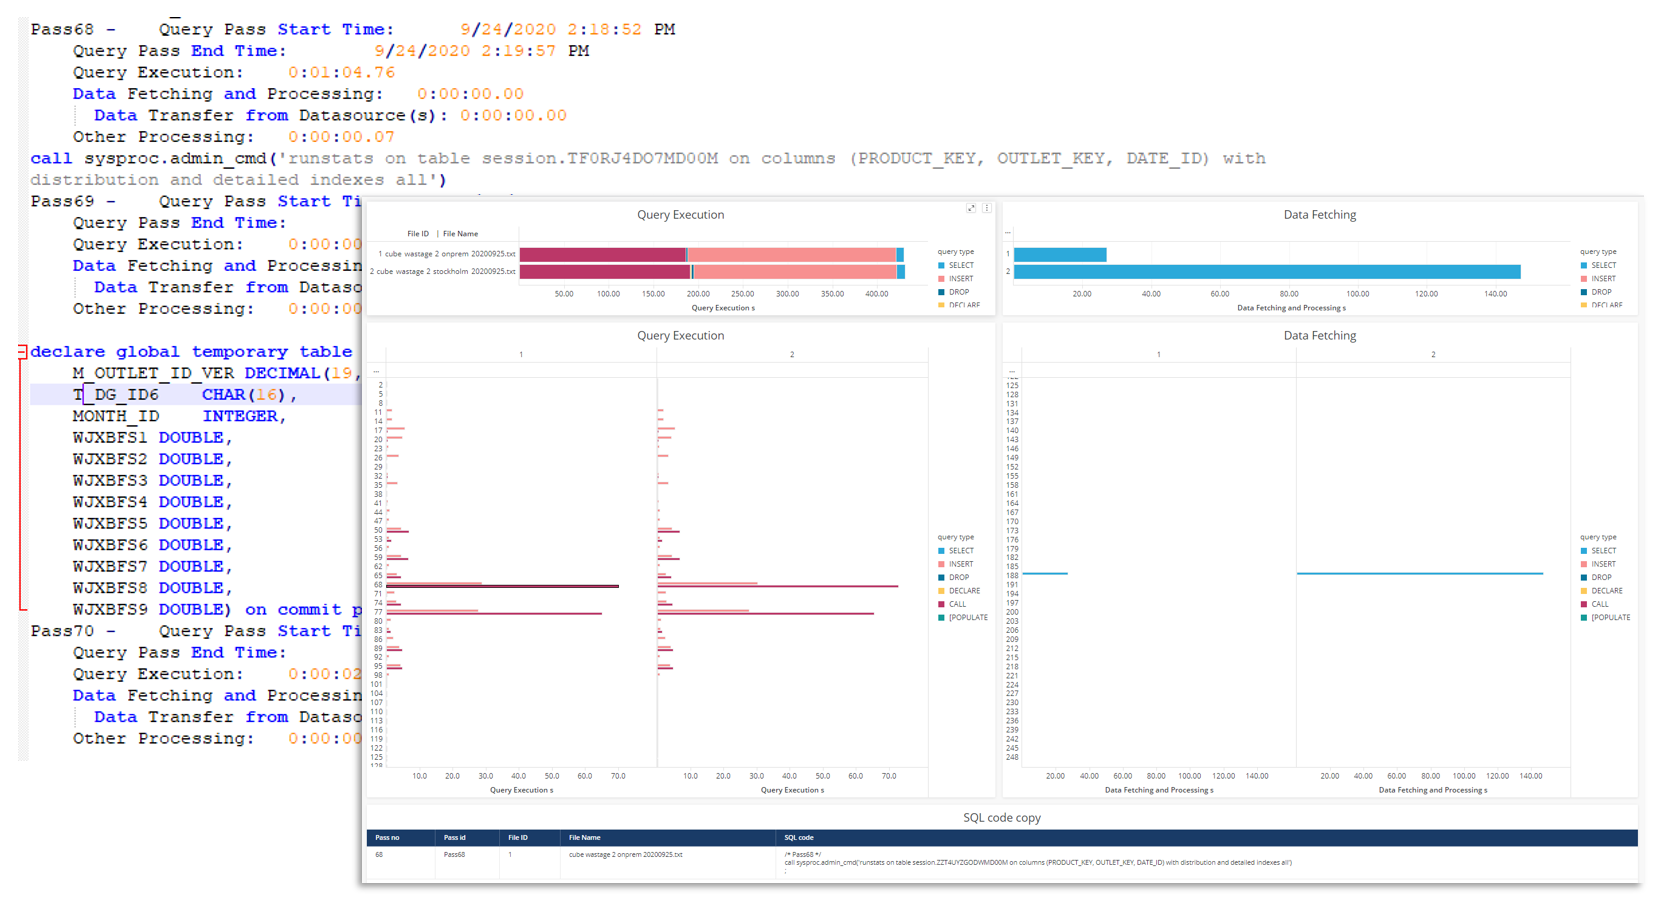Expand the Query Execution chart to full view
This screenshot has width=1665, height=908.
(970, 208)
